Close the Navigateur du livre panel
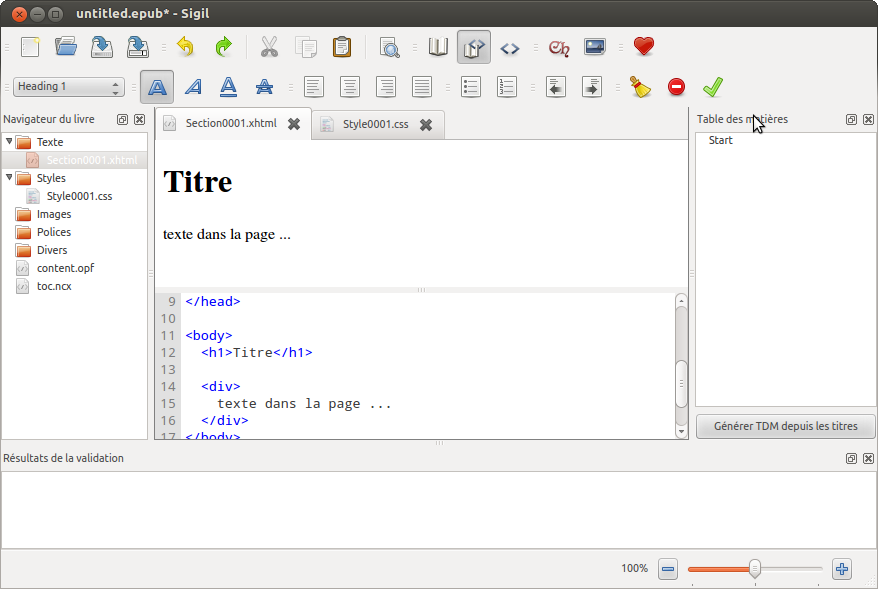This screenshot has height=589, width=878. [x=139, y=119]
